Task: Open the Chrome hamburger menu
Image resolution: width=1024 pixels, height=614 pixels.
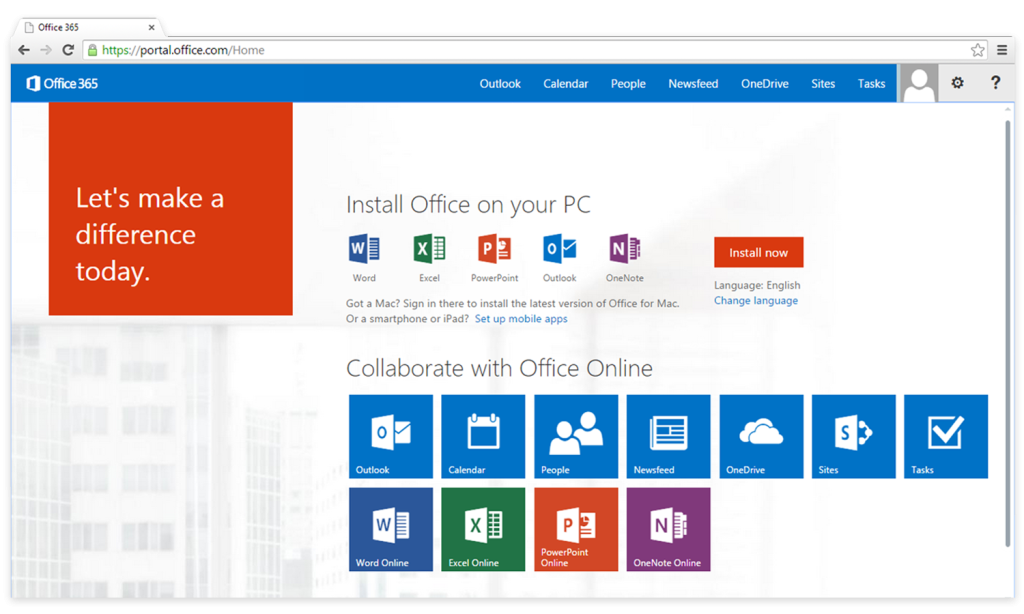Action: tap(1002, 50)
